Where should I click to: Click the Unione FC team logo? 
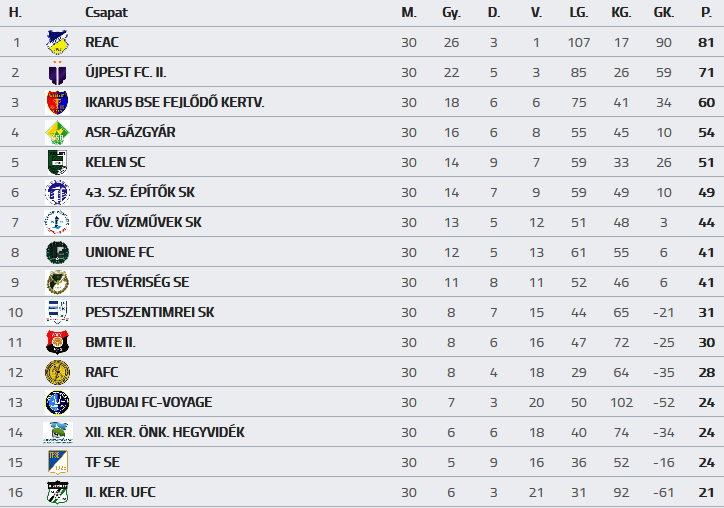tap(57, 252)
